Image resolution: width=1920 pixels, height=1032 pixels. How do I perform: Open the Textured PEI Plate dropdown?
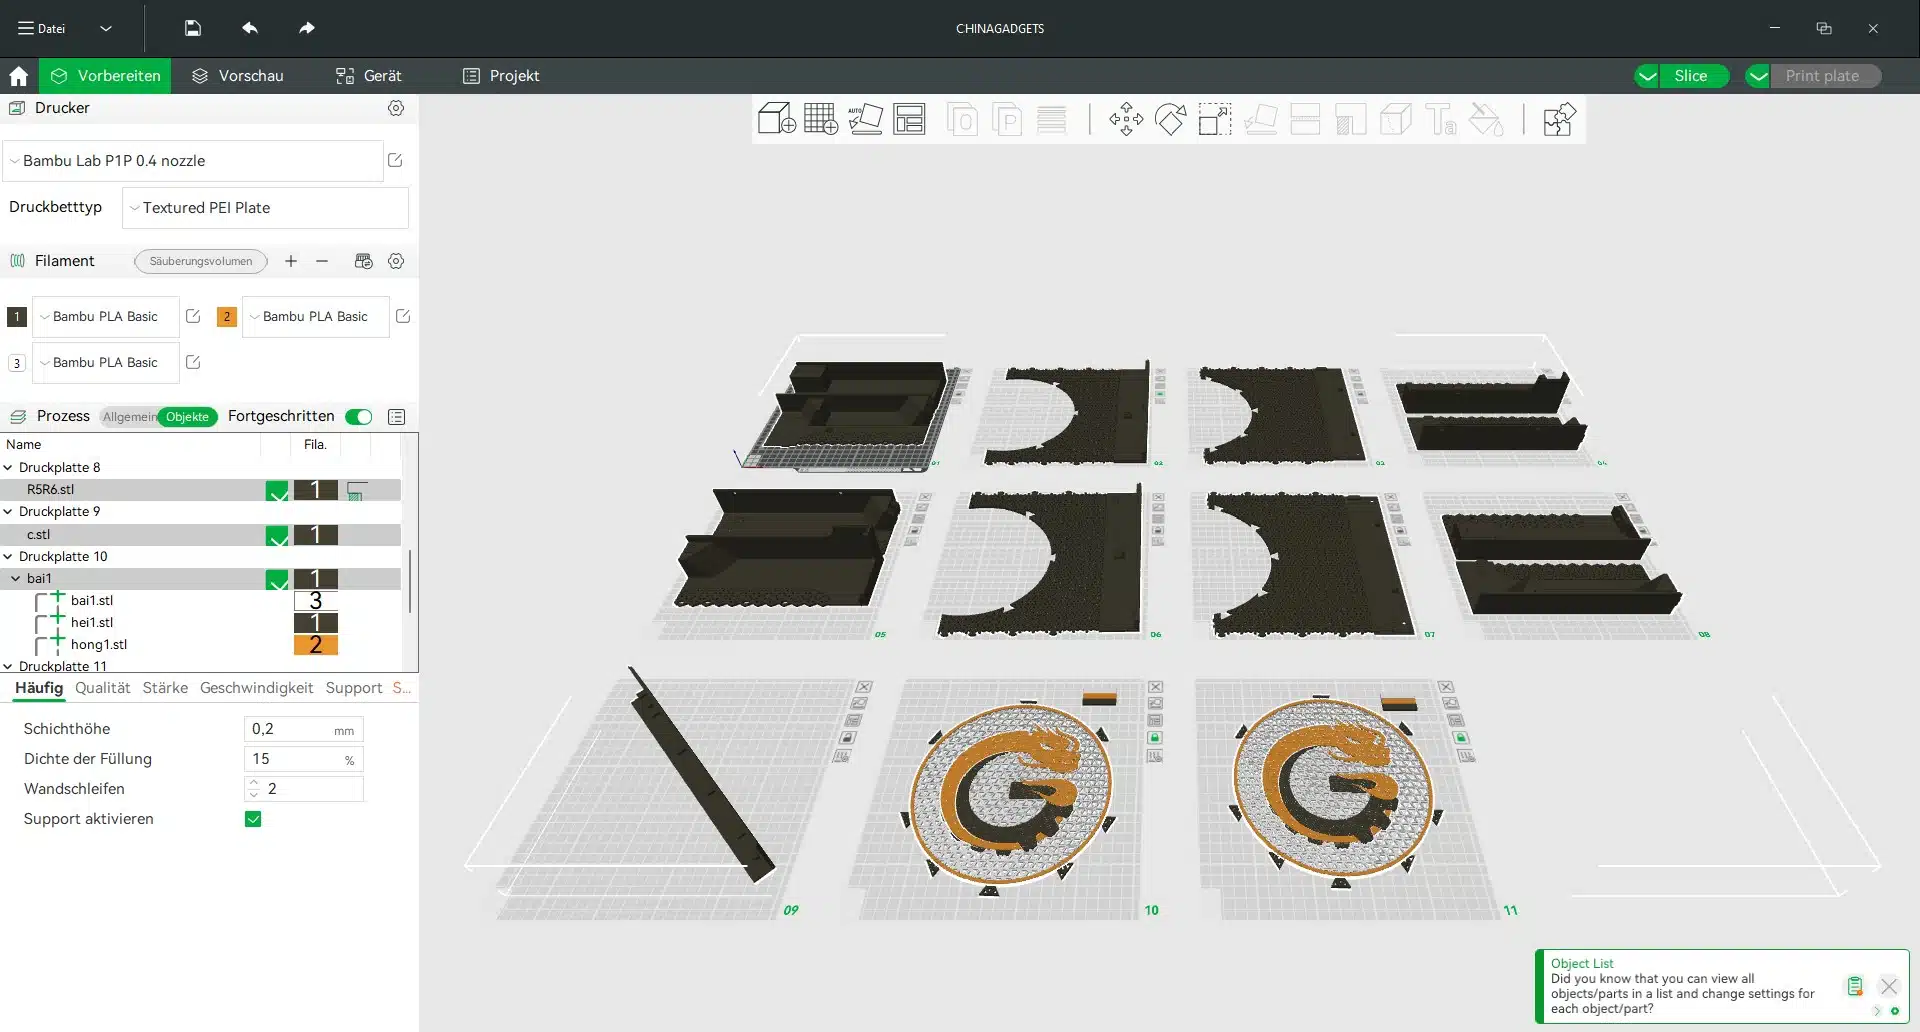[x=265, y=208]
